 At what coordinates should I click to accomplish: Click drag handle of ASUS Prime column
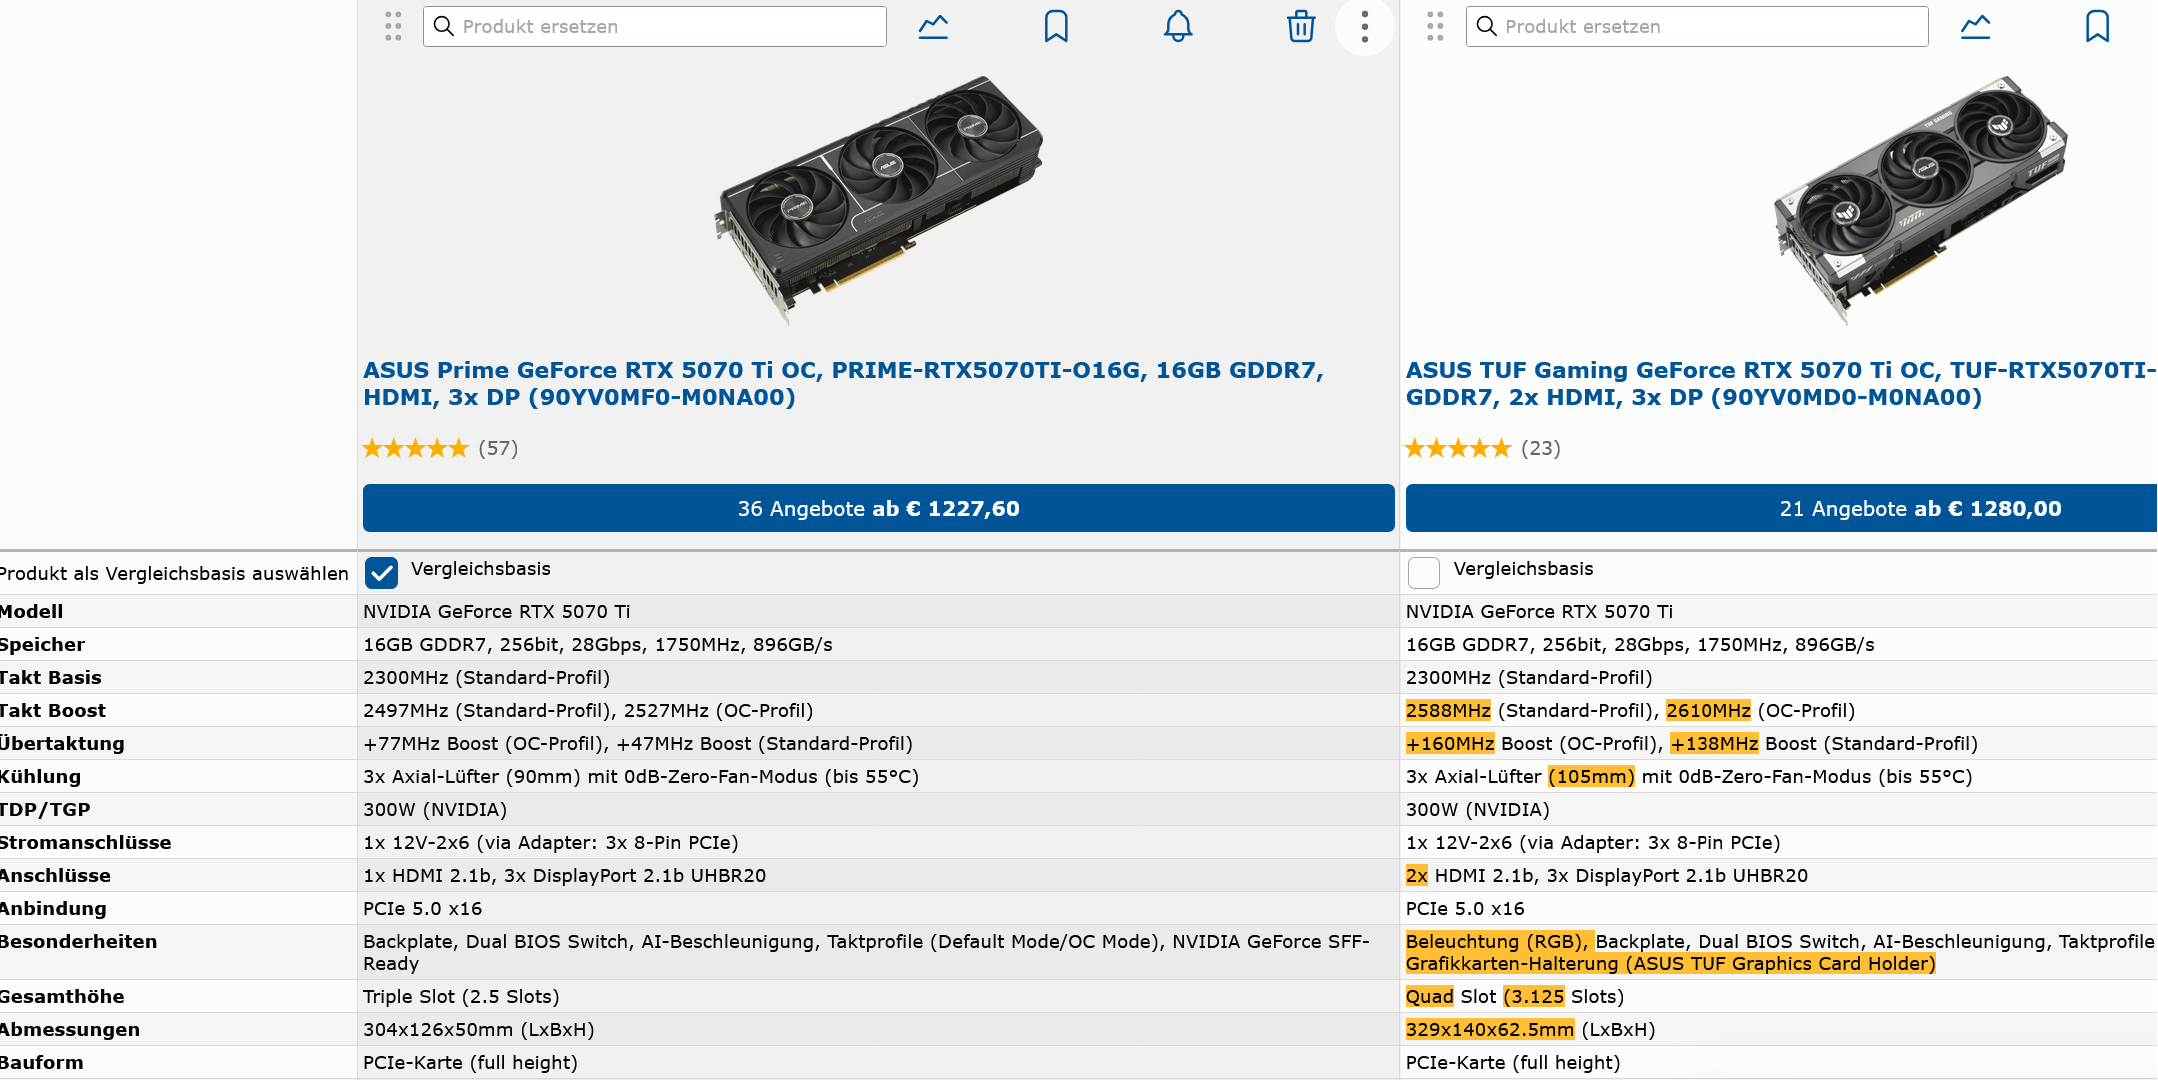click(x=393, y=26)
